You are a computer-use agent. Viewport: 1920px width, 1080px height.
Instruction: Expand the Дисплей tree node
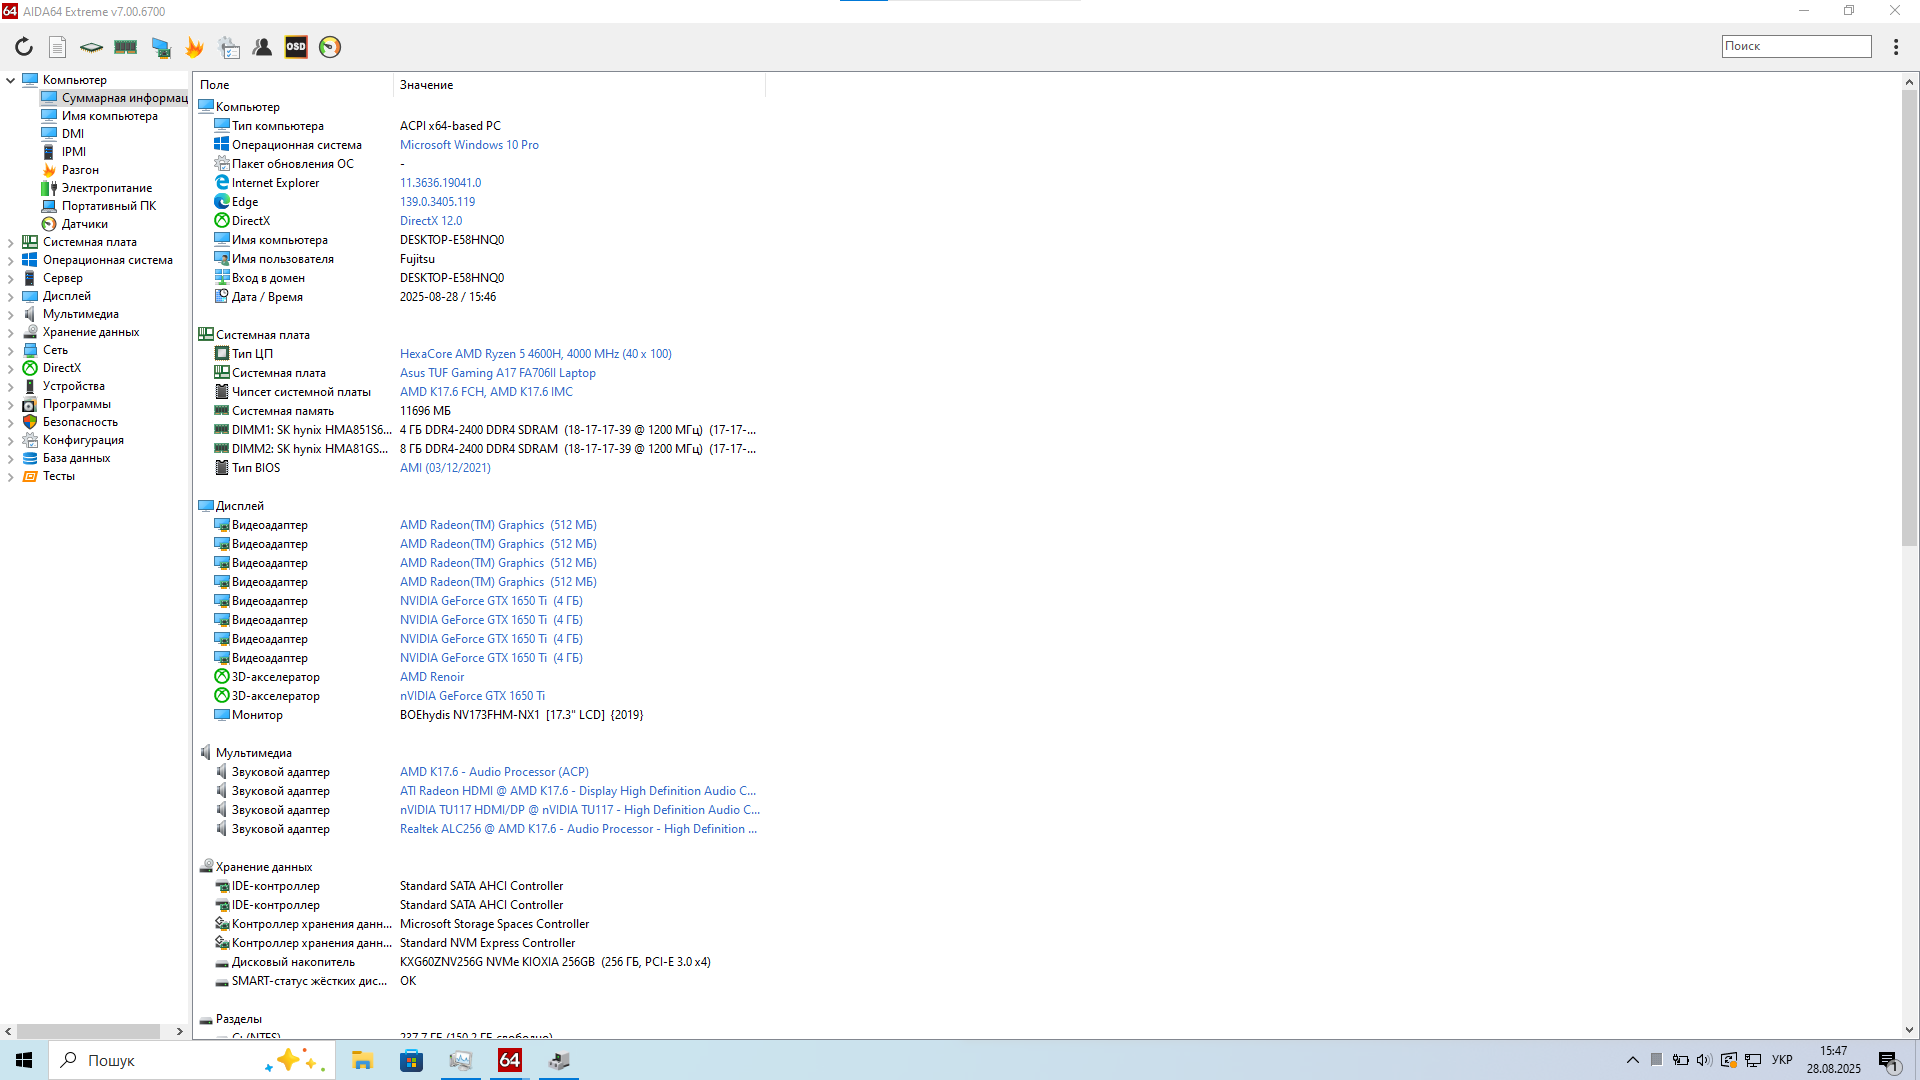11,296
